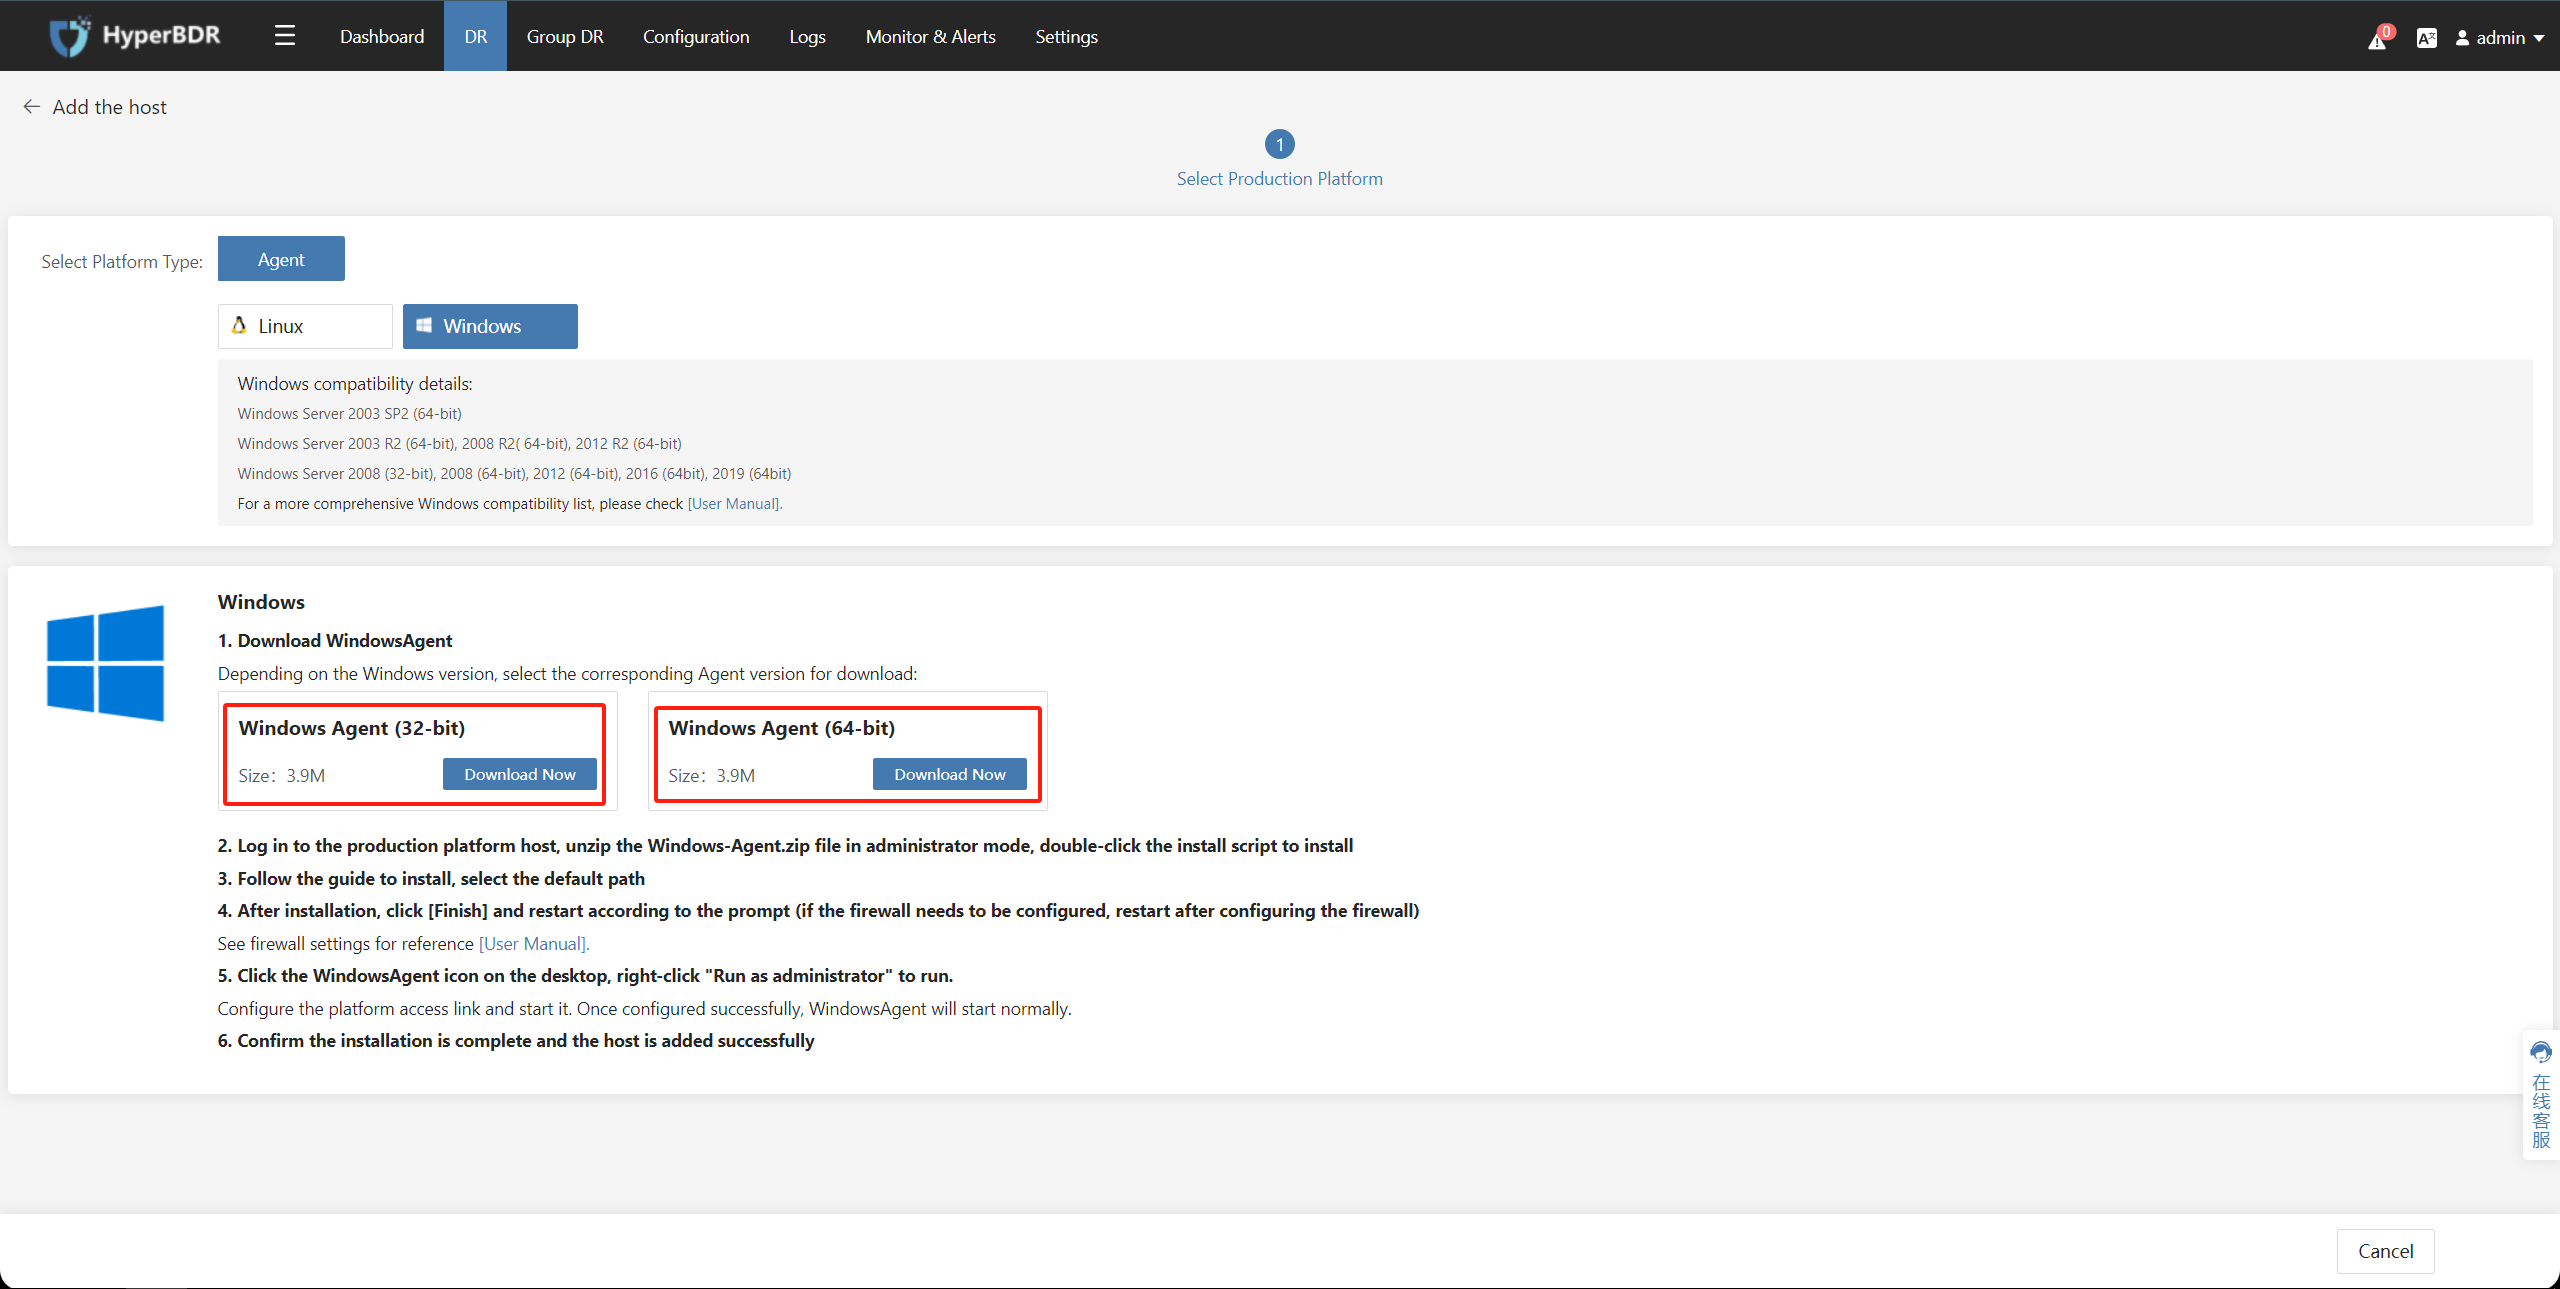Open Settings dropdown navigation
The height and width of the screenshot is (1289, 2560).
point(1066,36)
